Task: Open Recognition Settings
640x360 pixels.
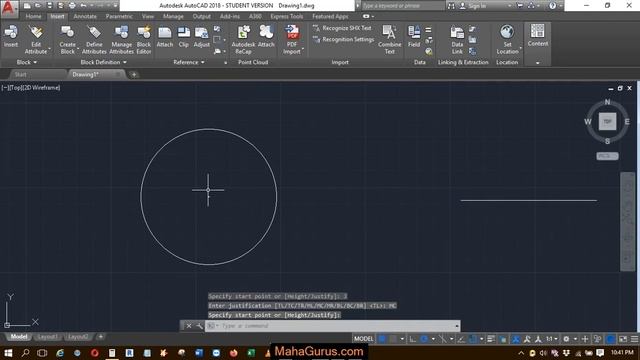Action: tap(344, 40)
